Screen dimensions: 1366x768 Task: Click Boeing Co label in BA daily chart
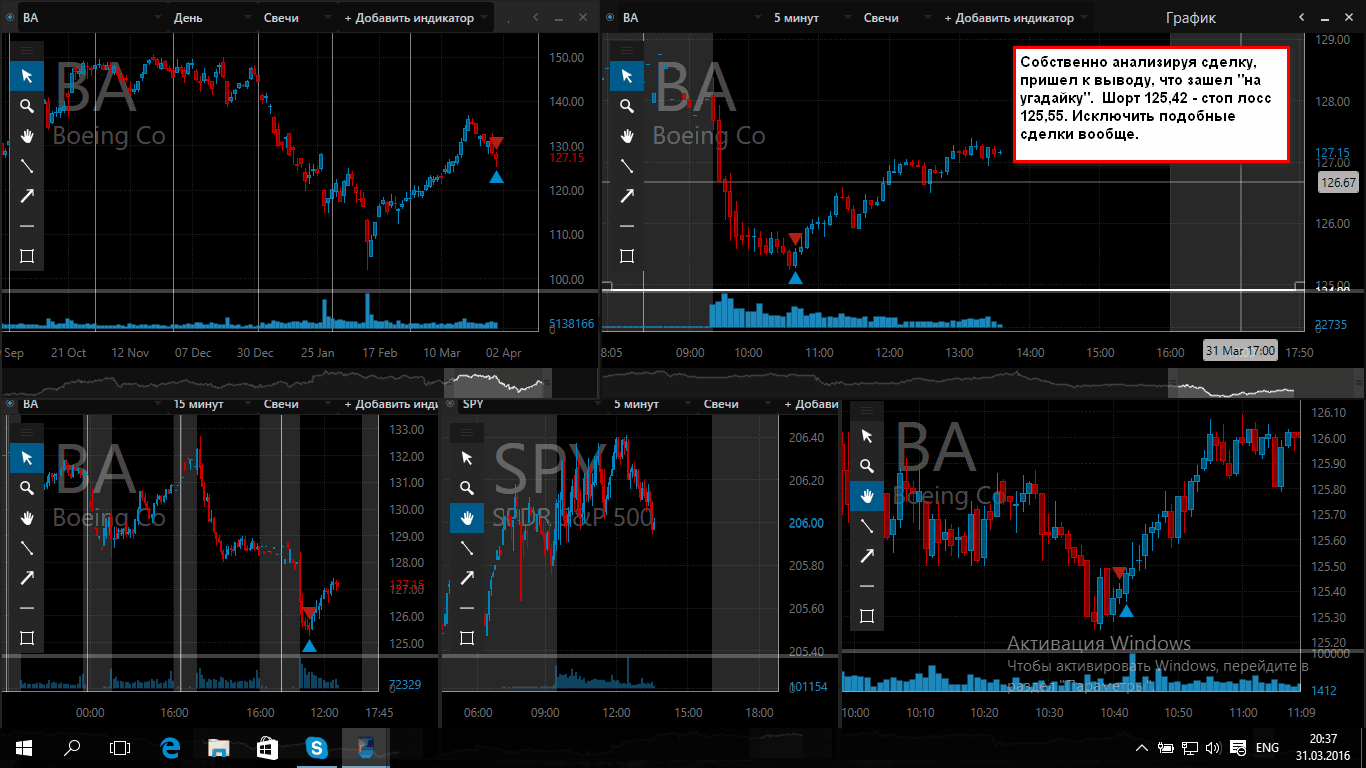pos(109,135)
